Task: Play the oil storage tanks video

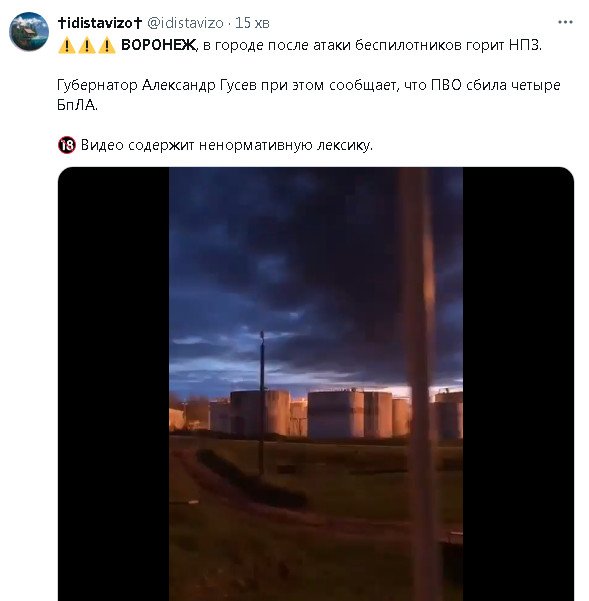Action: 316,384
